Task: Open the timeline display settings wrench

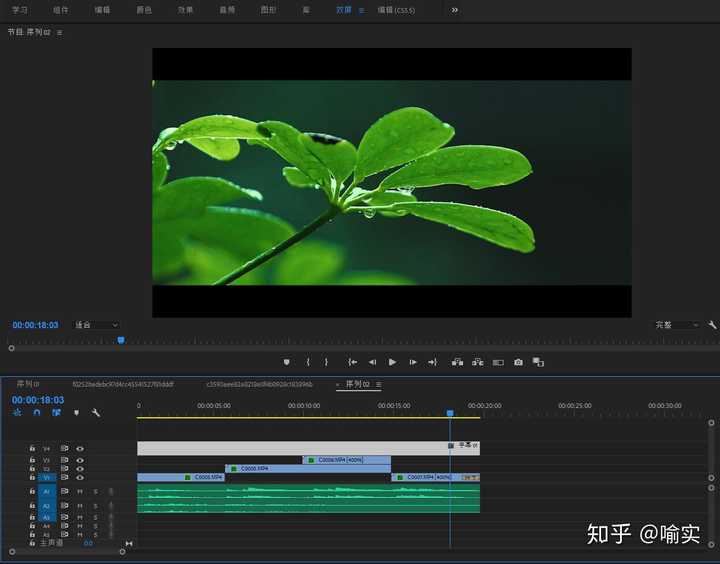Action: click(96, 412)
